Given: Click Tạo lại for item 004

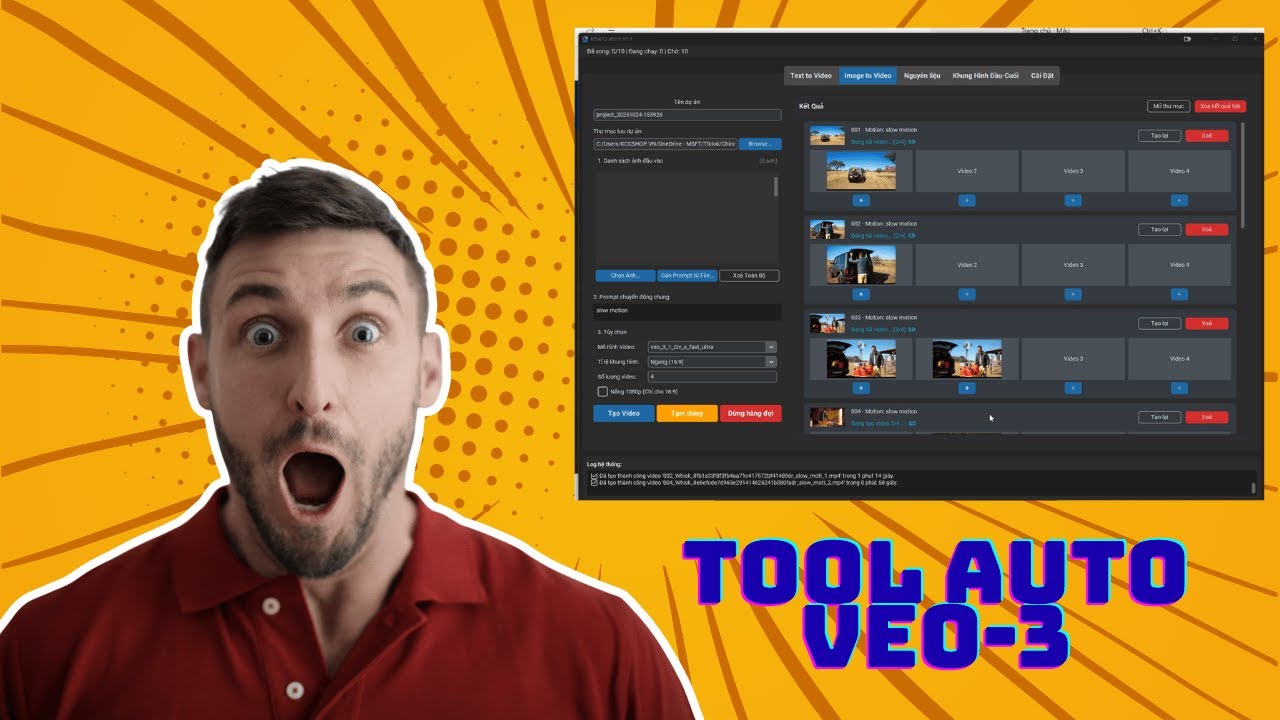Looking at the screenshot, I should [x=1159, y=417].
